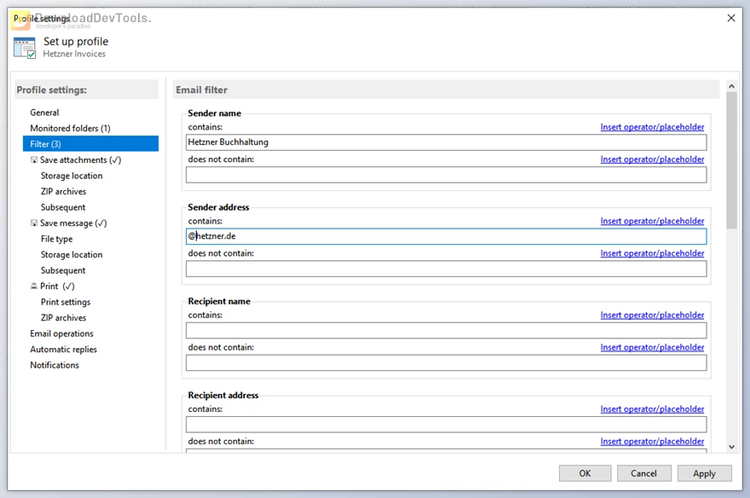Viewport: 750px width, 498px height.
Task: Insert operator for Sender name contains
Action: pos(652,127)
